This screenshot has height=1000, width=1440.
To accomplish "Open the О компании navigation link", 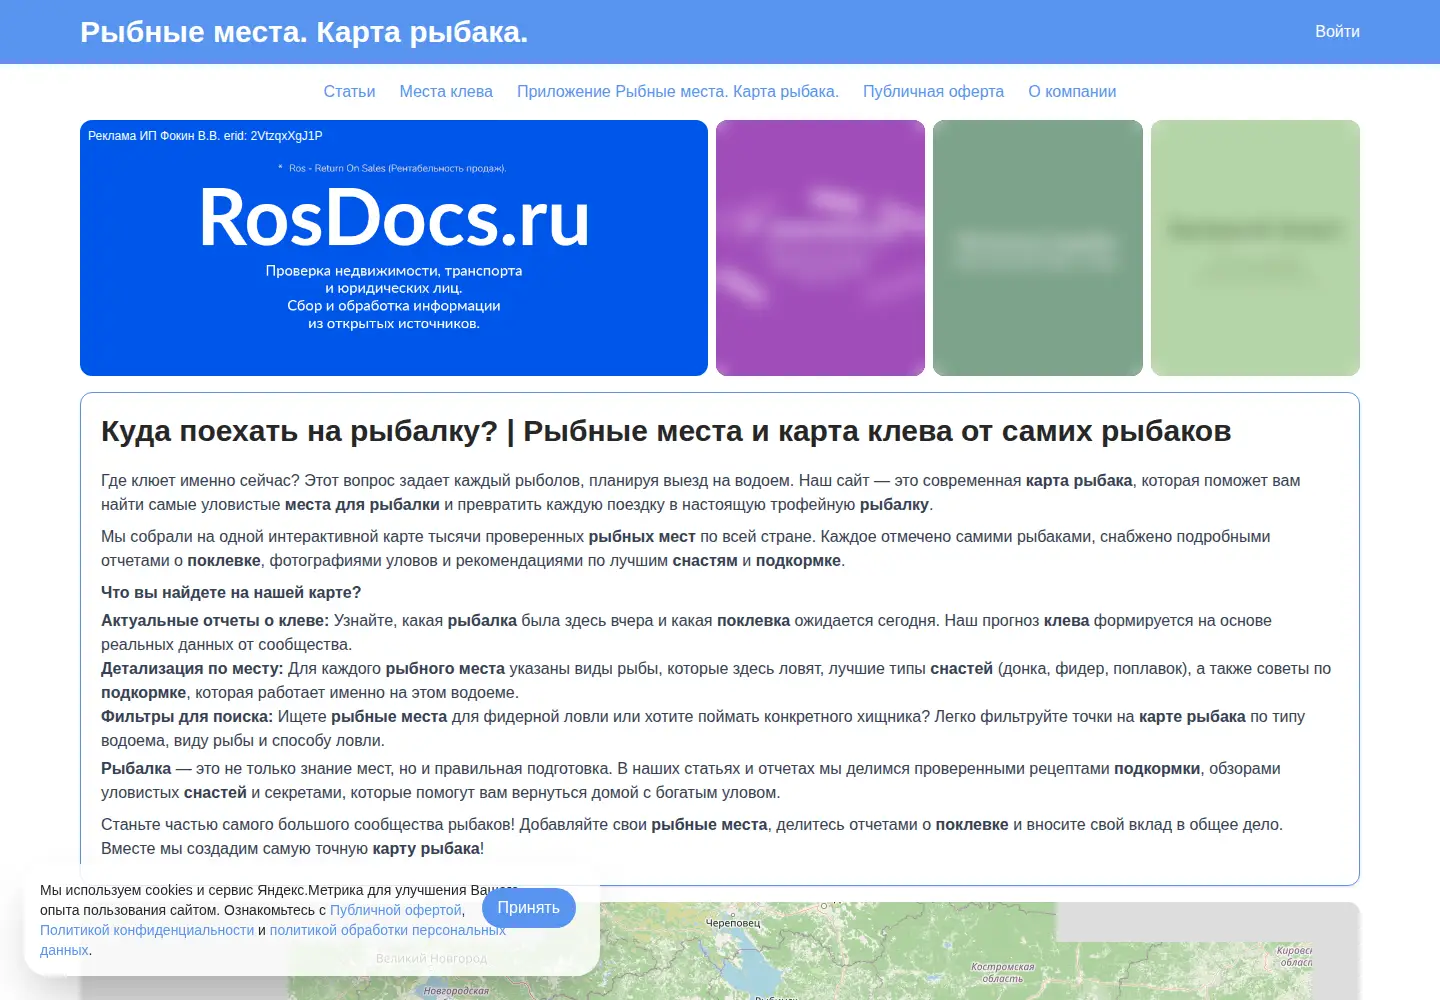I will tap(1072, 92).
